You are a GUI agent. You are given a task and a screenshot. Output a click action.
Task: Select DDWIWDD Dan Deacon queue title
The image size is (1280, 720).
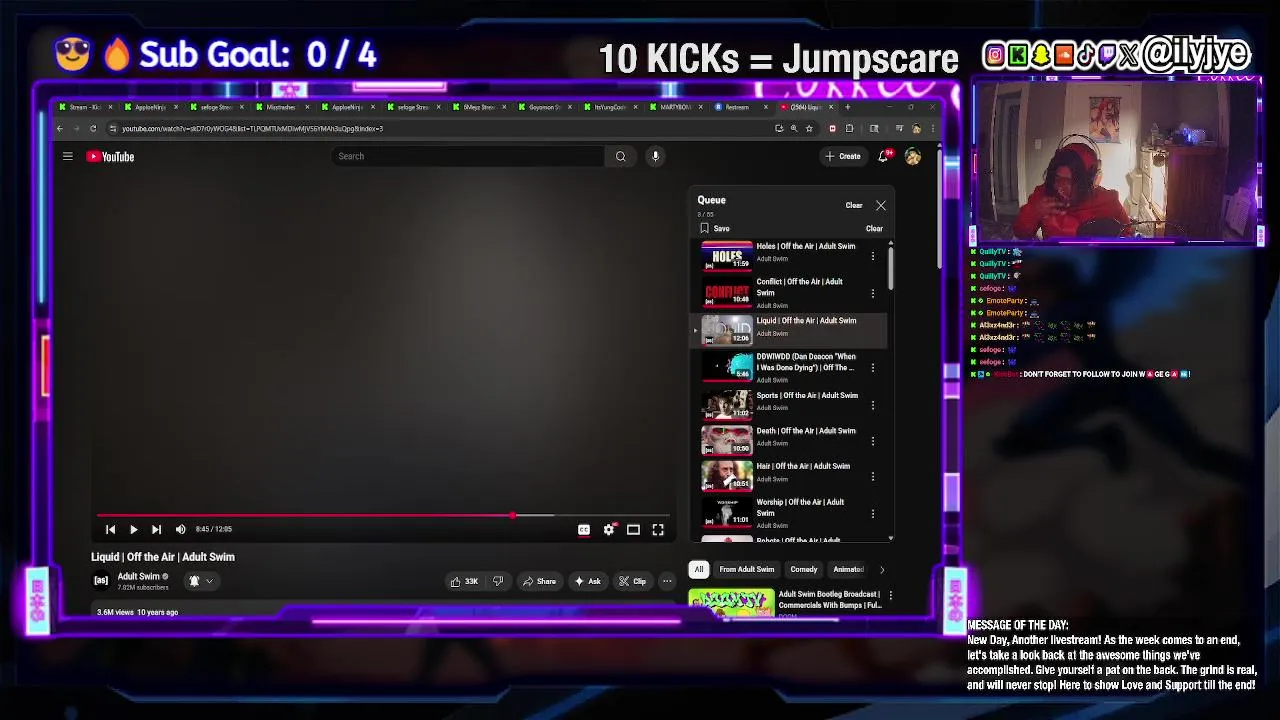click(x=806, y=362)
